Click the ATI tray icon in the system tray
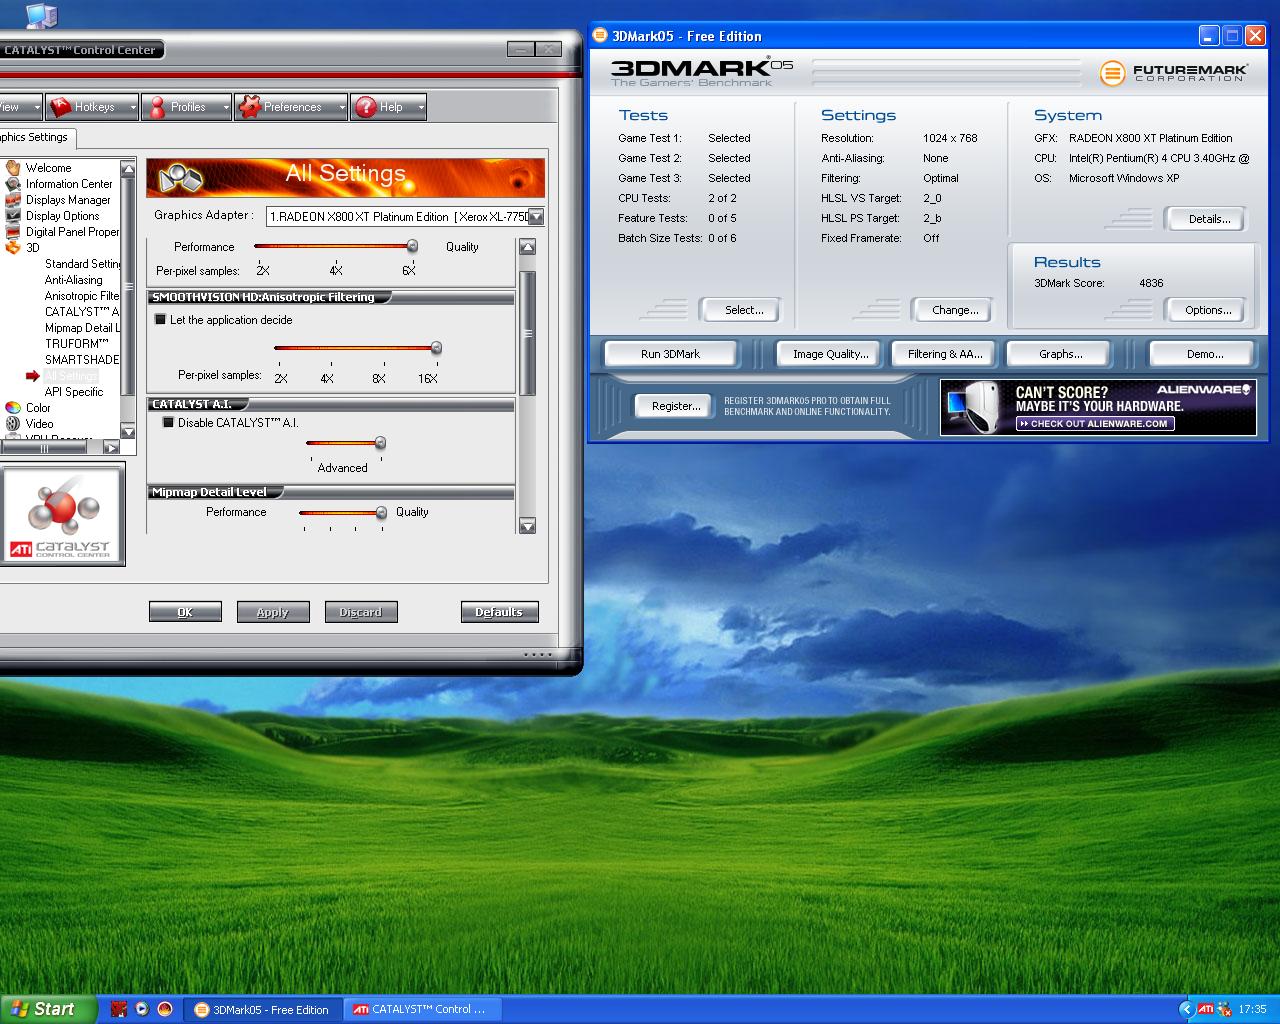Viewport: 1280px width, 1024px height. [1206, 1009]
